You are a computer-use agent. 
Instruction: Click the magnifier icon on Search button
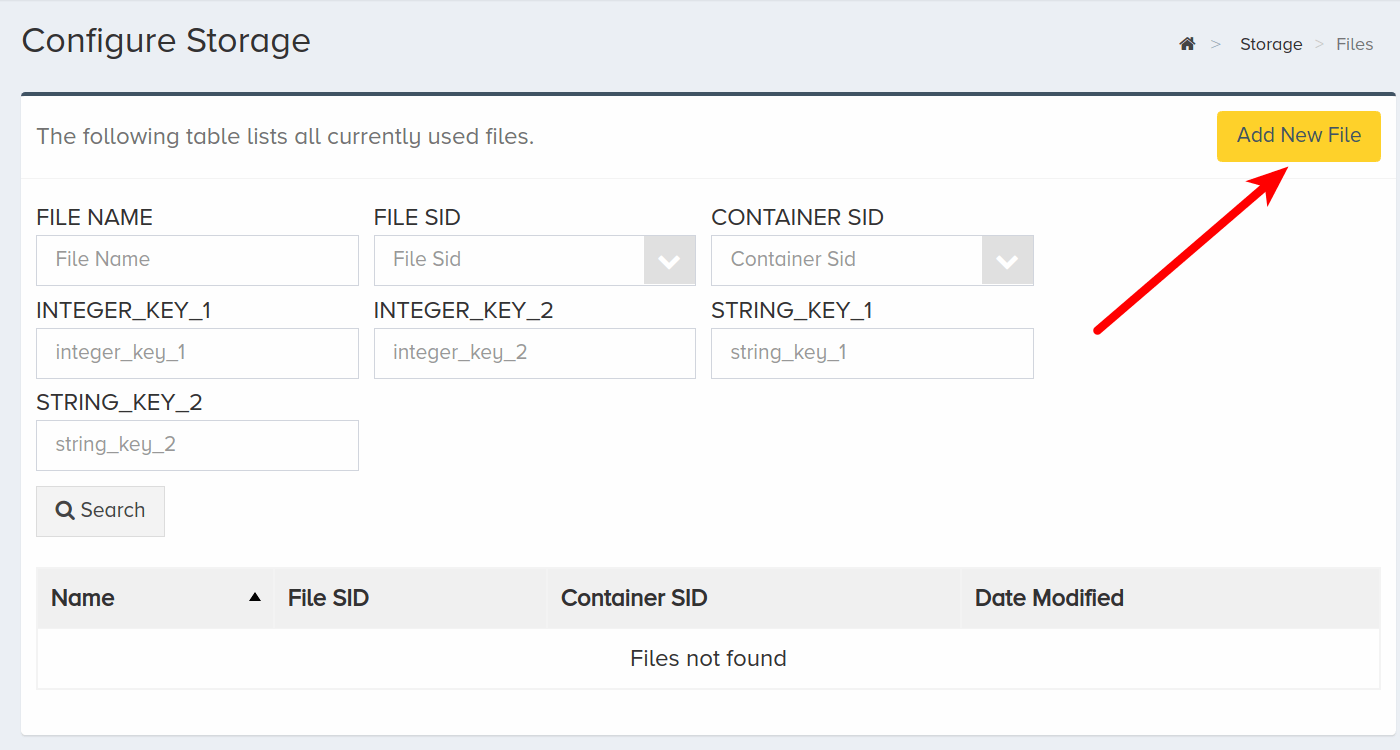(x=65, y=511)
